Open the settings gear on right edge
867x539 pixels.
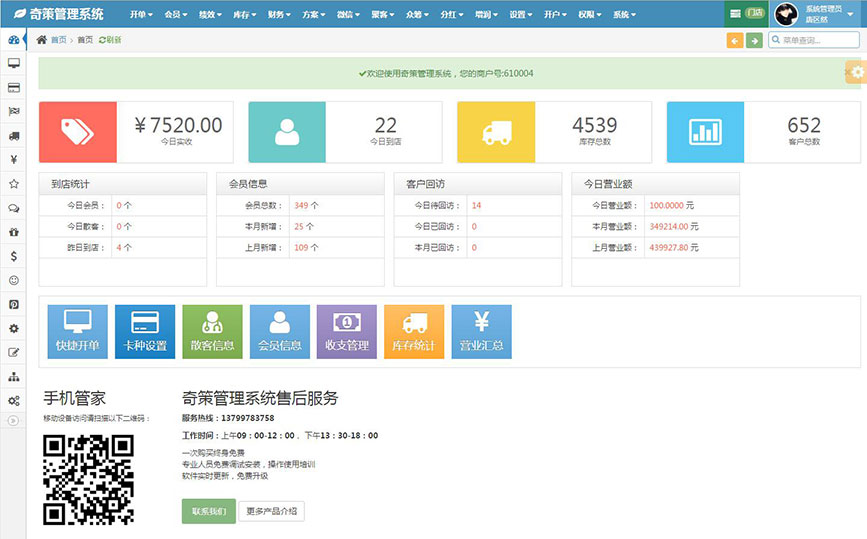click(x=856, y=72)
